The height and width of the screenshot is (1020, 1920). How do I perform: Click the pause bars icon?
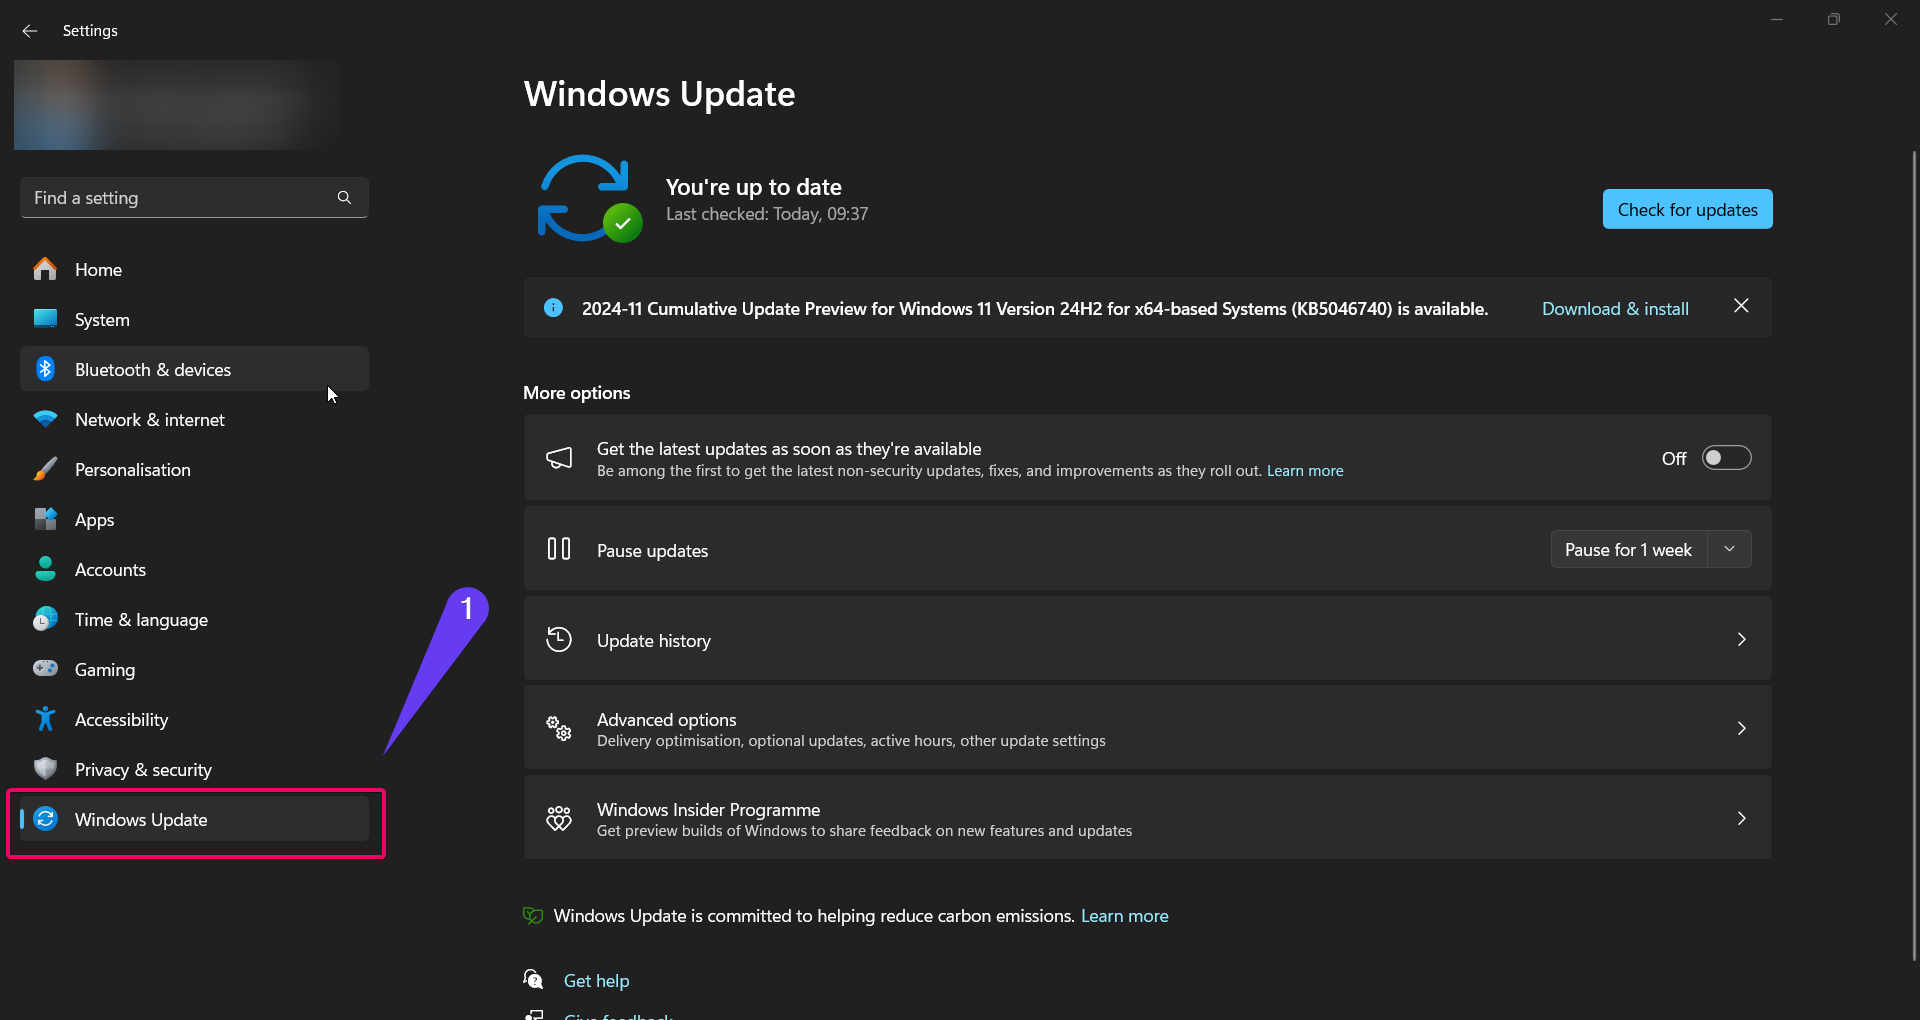pos(559,549)
